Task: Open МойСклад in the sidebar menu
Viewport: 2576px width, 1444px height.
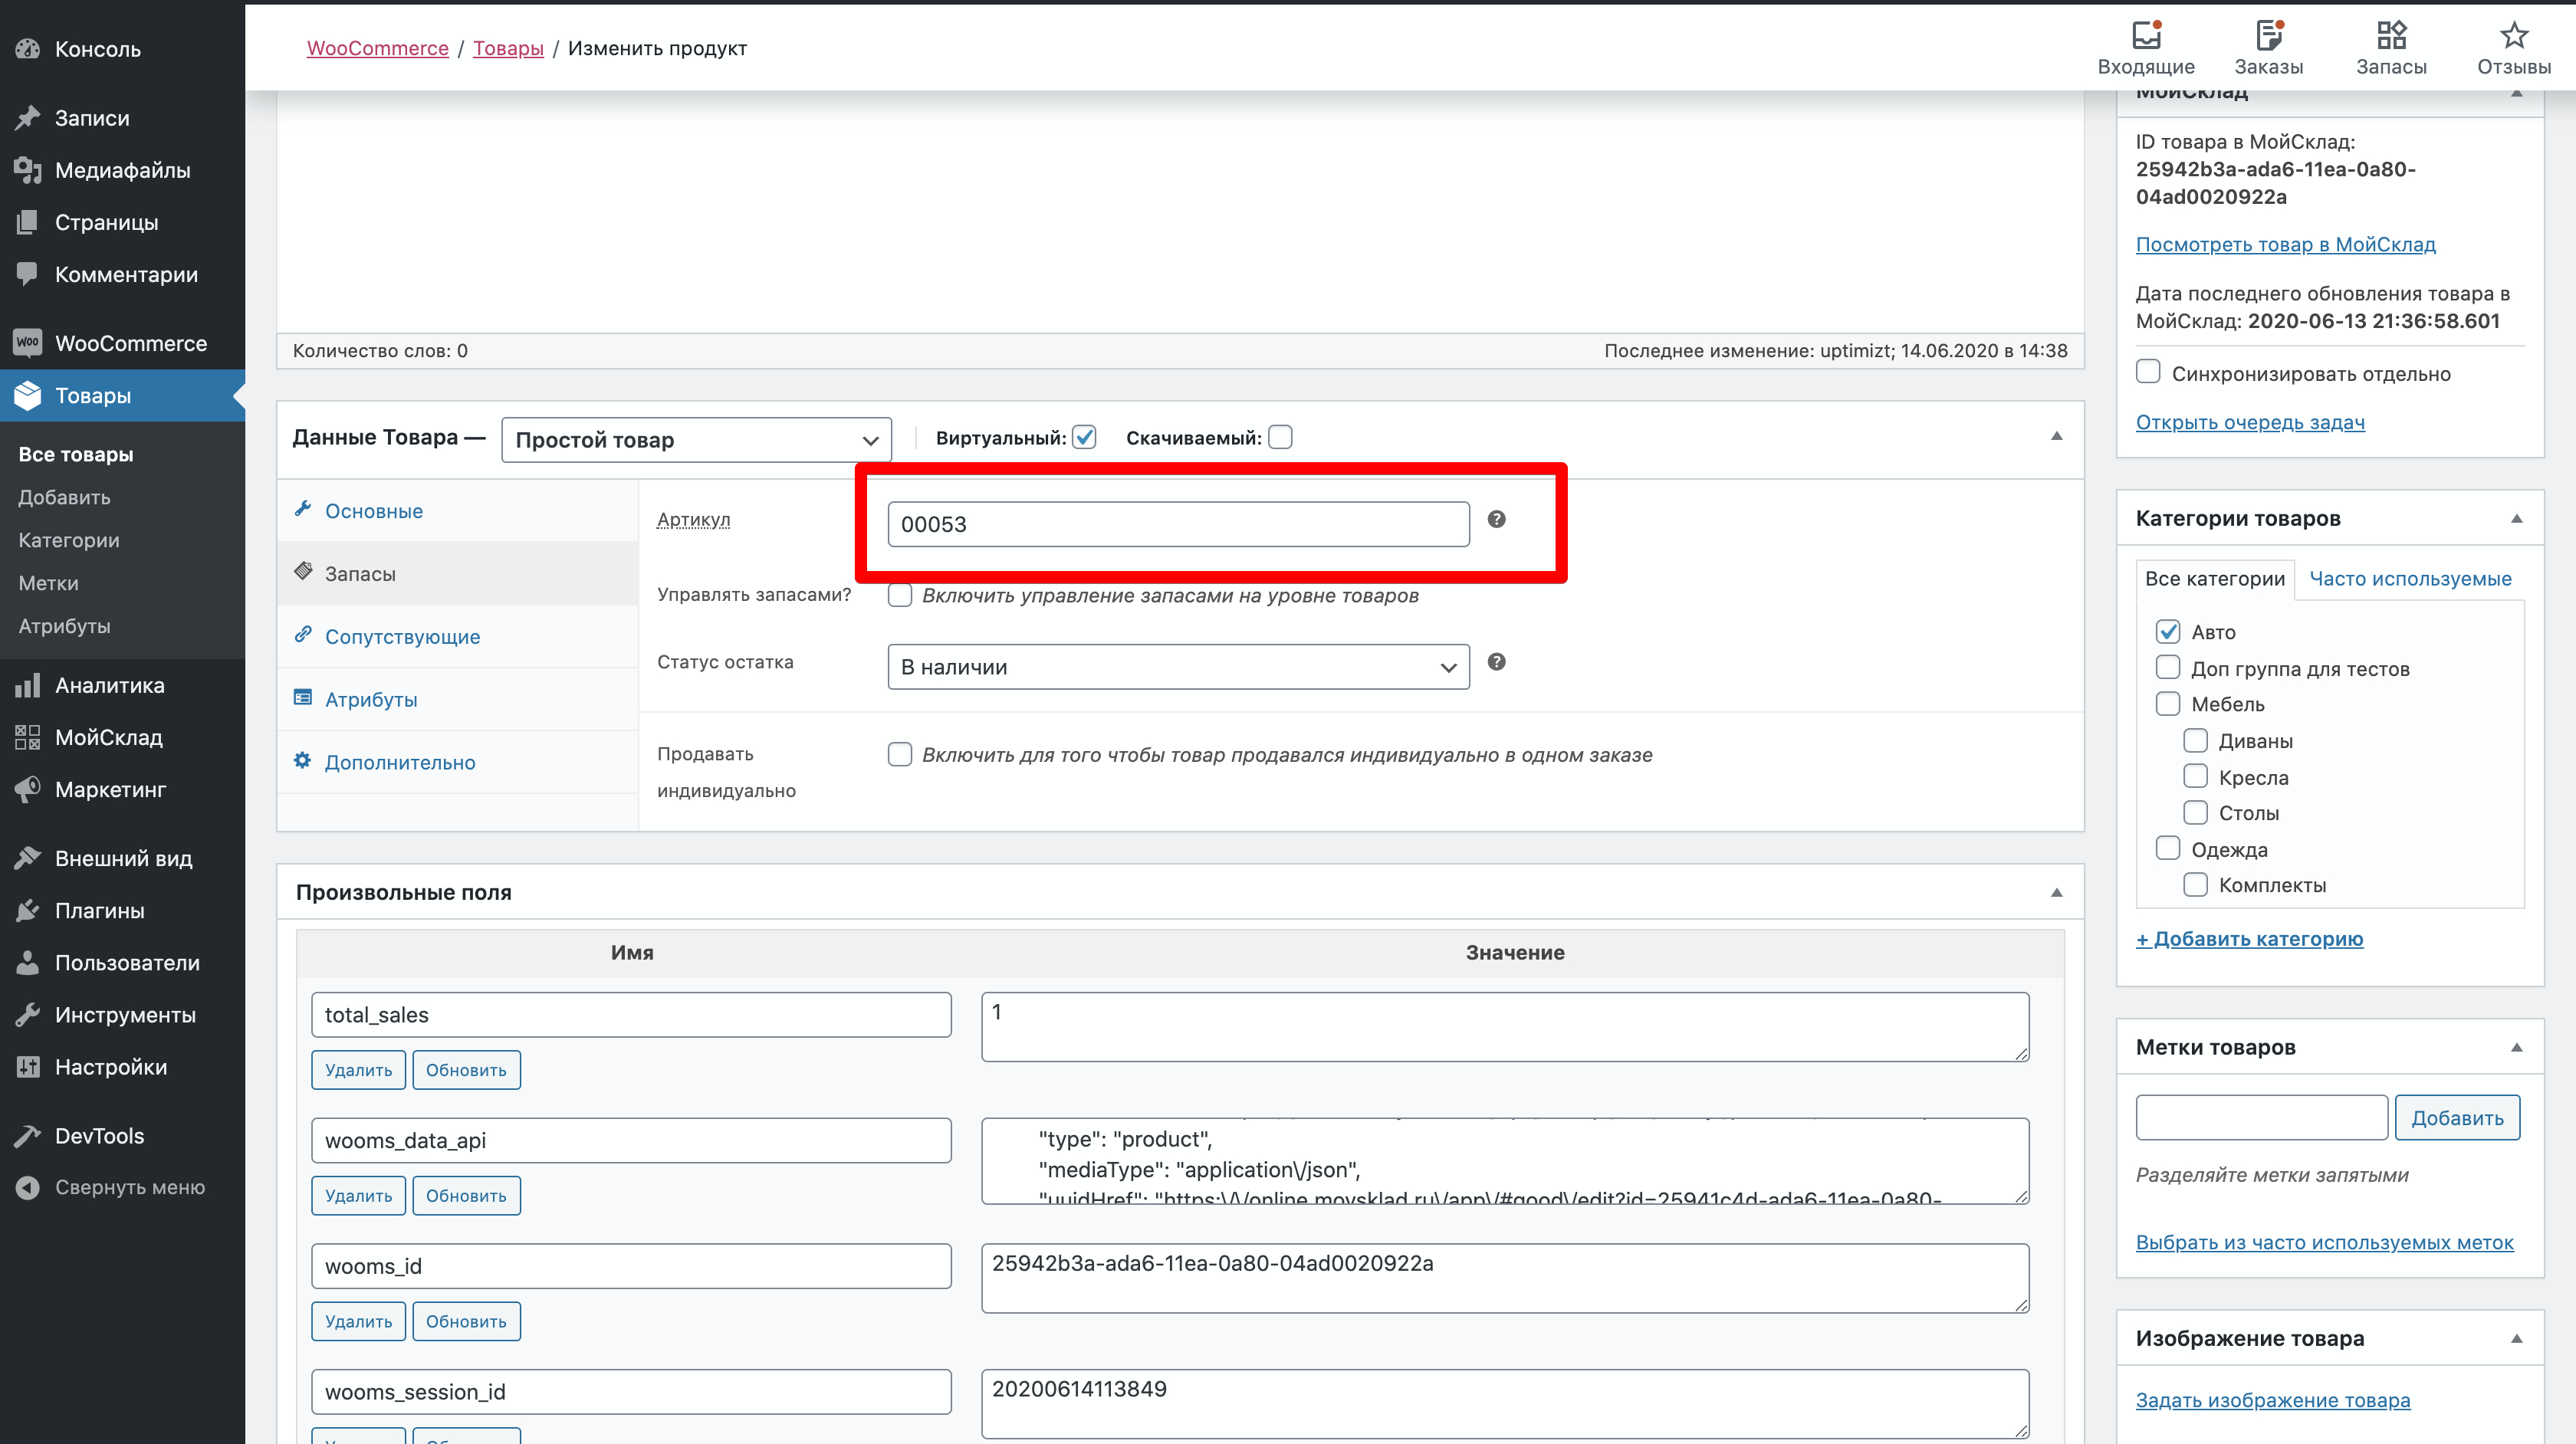Action: [108, 737]
